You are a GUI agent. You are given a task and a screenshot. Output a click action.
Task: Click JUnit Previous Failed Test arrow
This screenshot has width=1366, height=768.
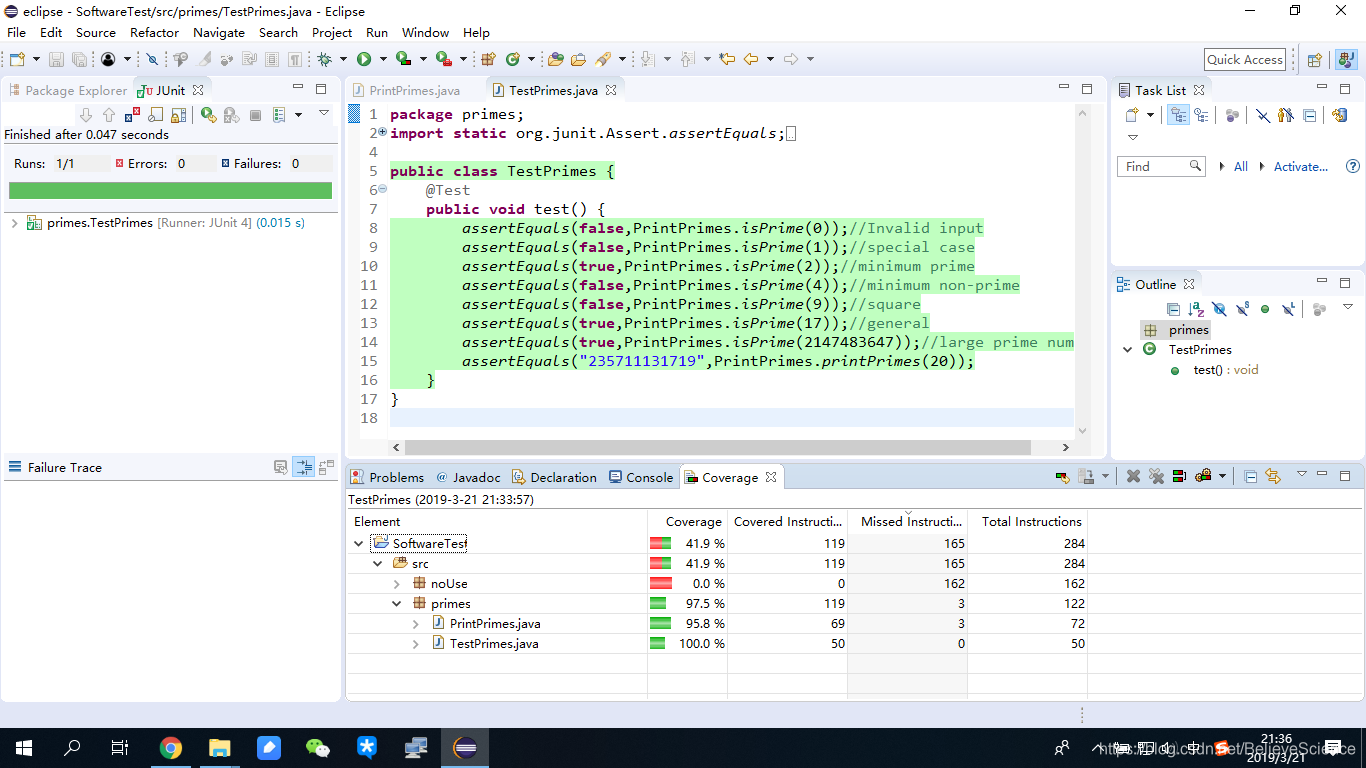(x=109, y=115)
